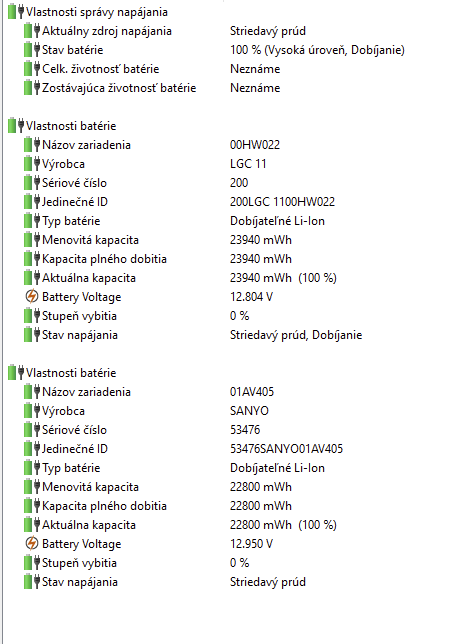Screen dimensions: 467x644
Task: Select the device name value '00HW022'
Action: [x=255, y=145]
